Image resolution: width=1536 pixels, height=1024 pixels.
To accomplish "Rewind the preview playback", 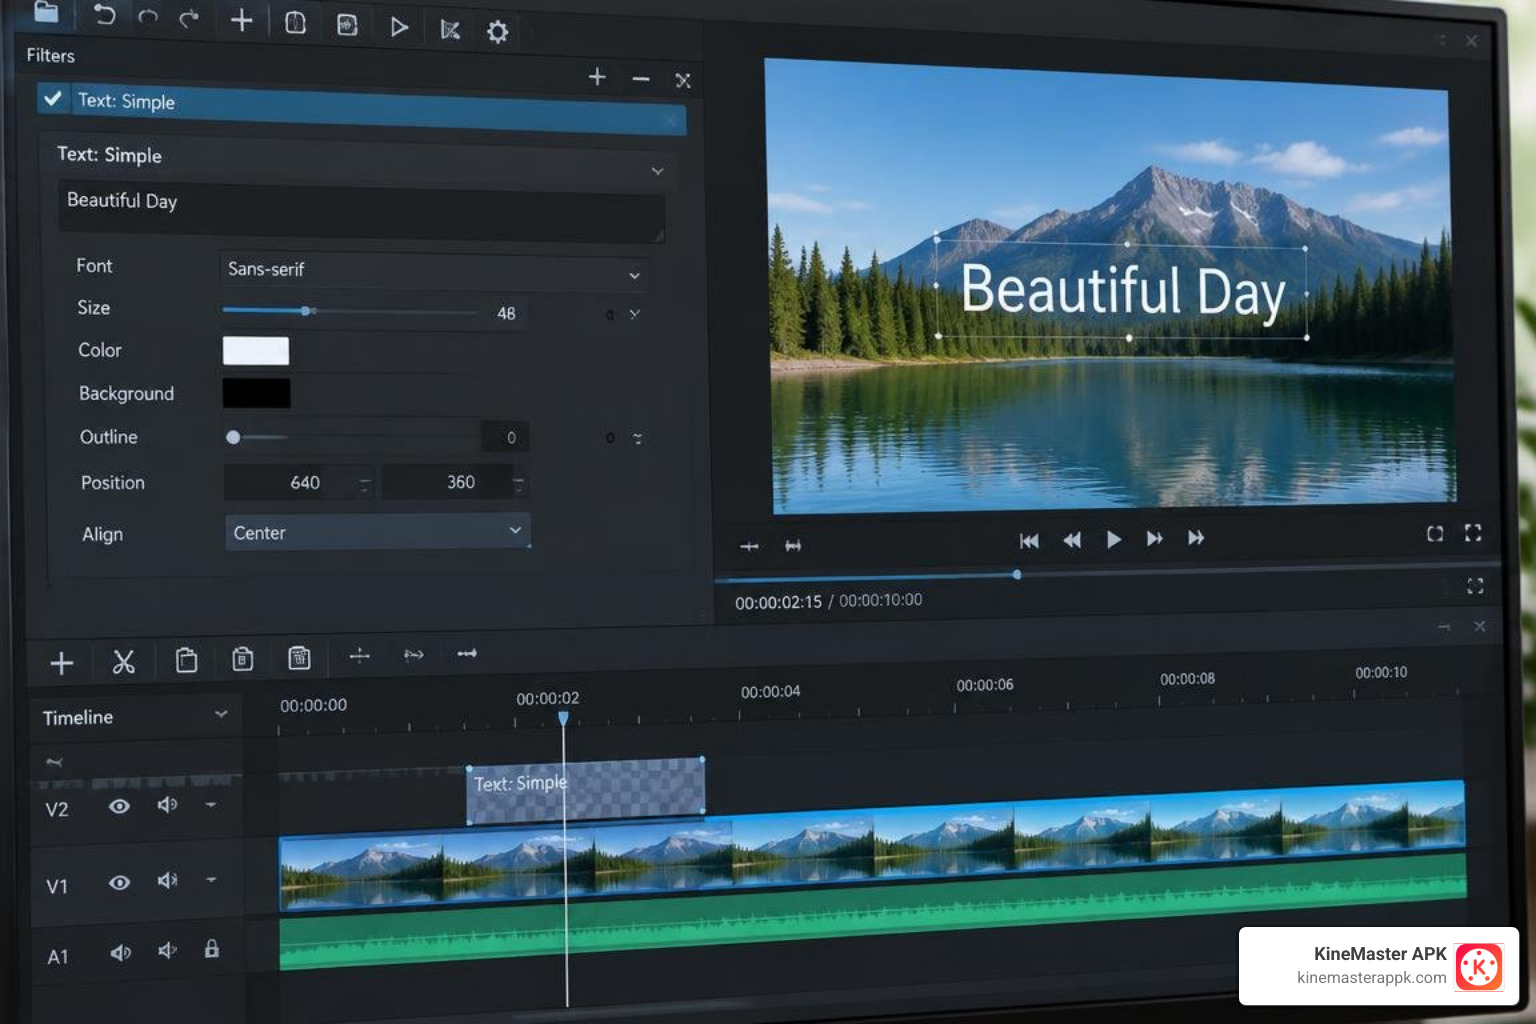I will coord(1072,540).
